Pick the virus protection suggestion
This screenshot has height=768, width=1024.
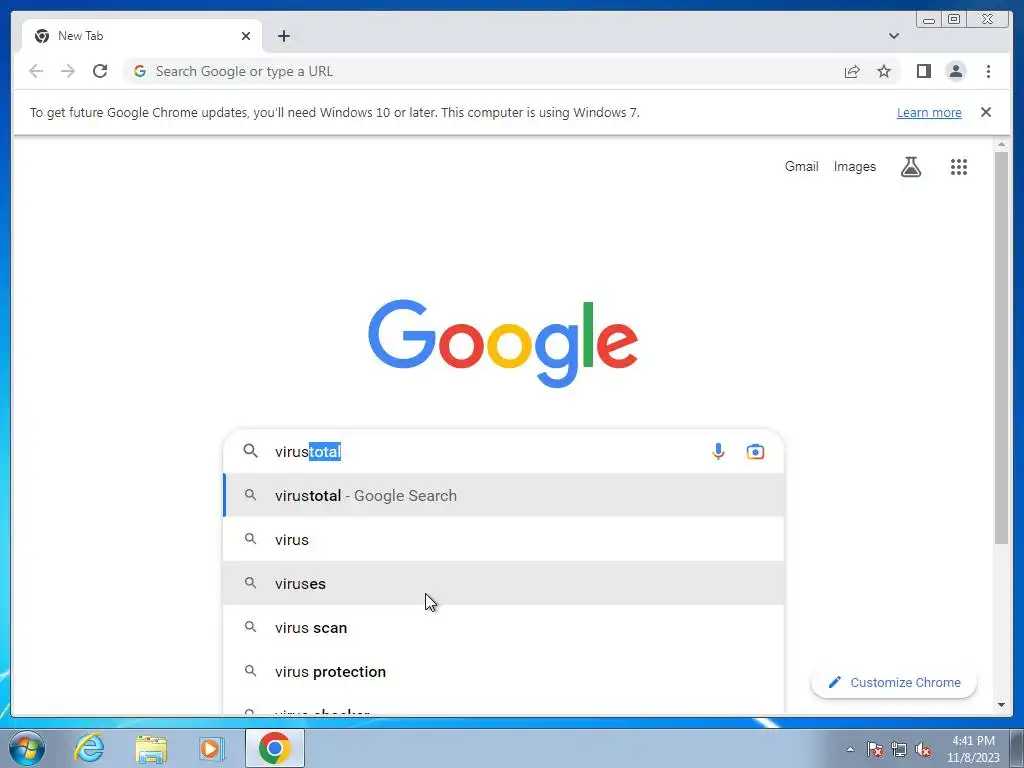(504, 671)
